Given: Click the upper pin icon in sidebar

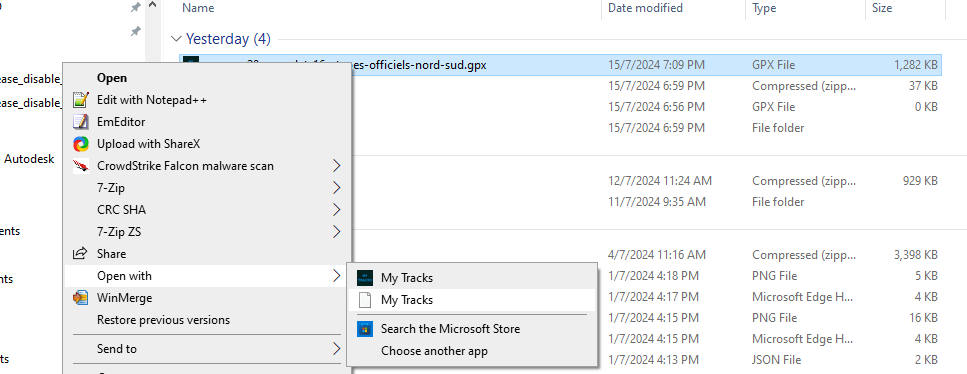Looking at the screenshot, I should click(136, 7).
